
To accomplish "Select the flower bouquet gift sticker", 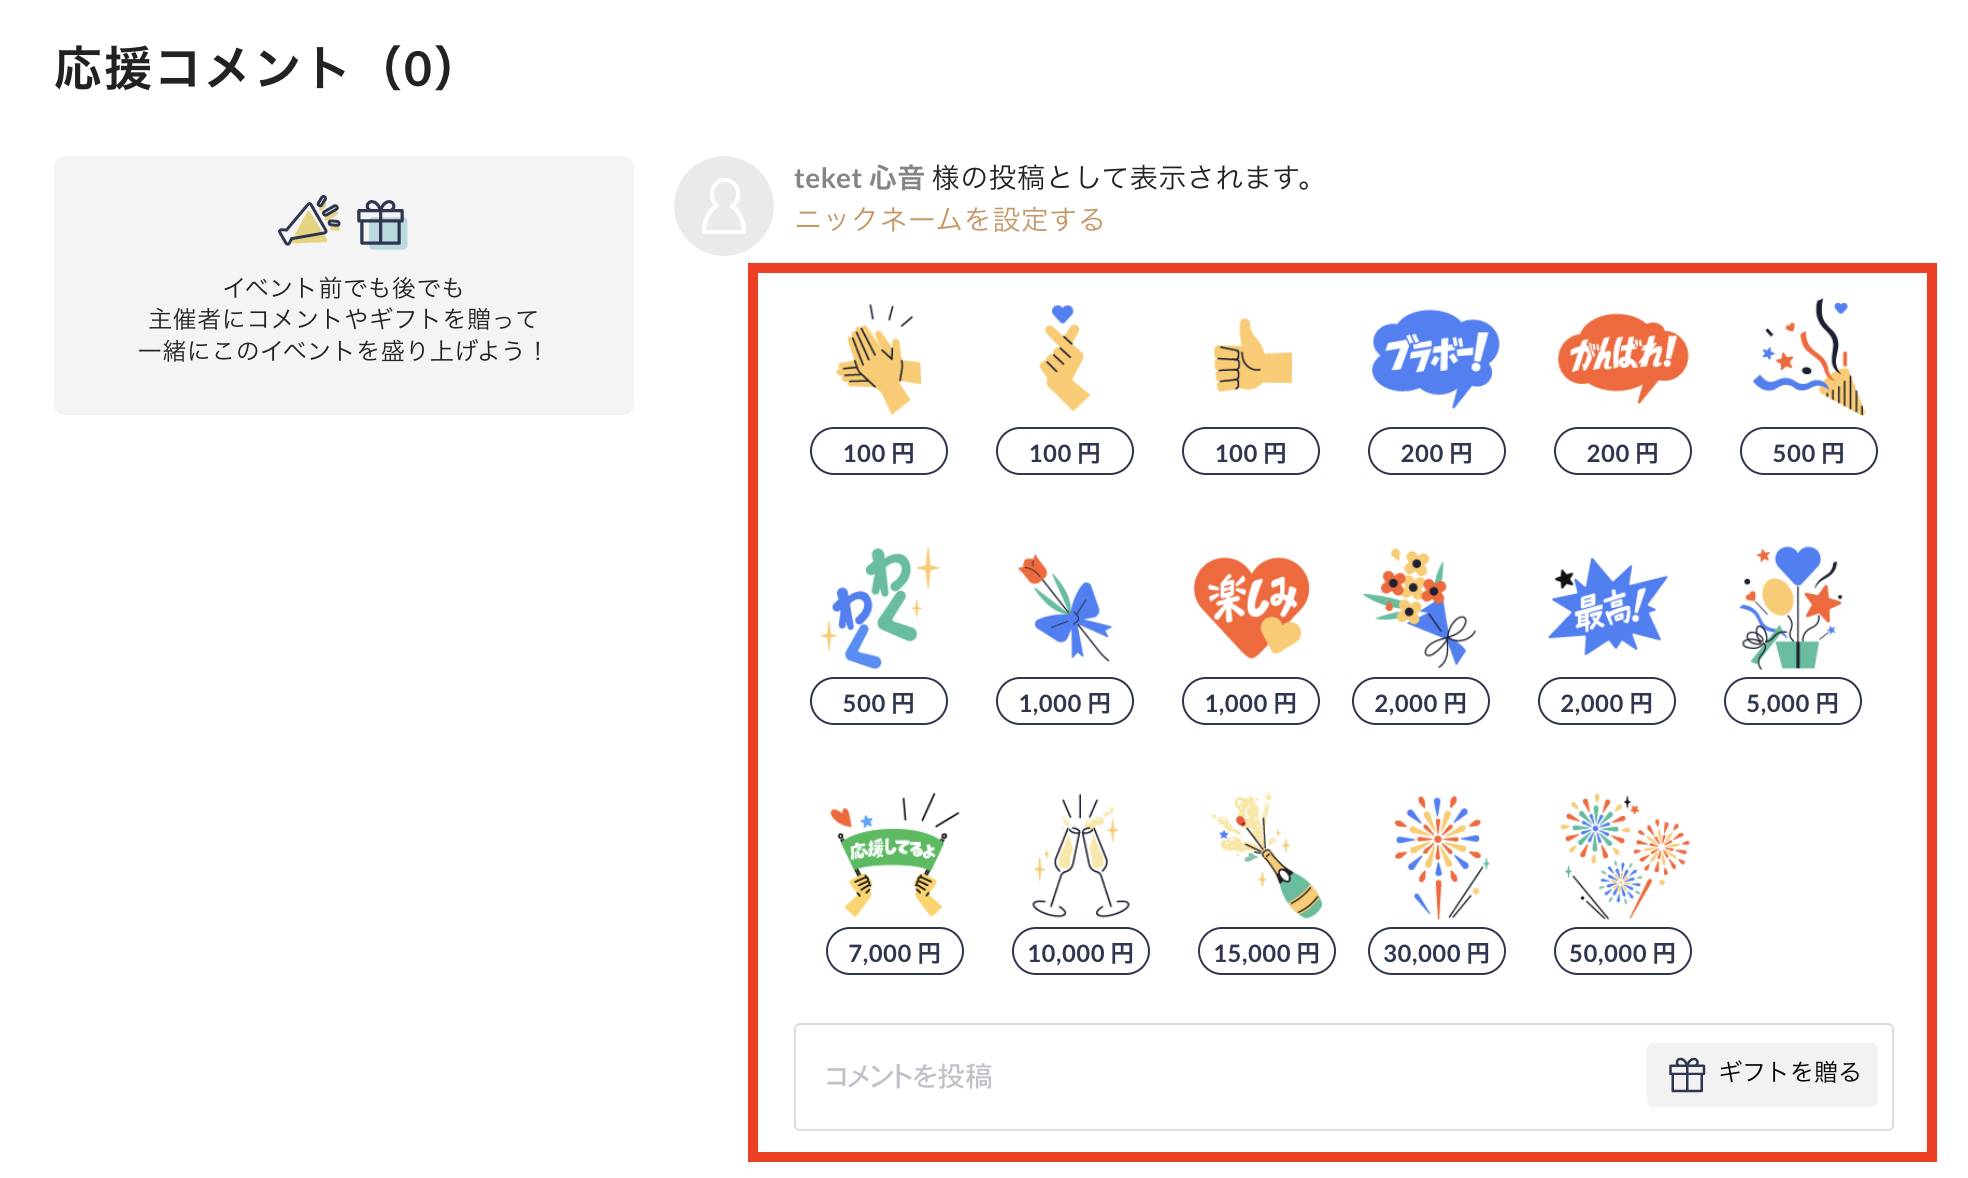I will [x=1420, y=607].
